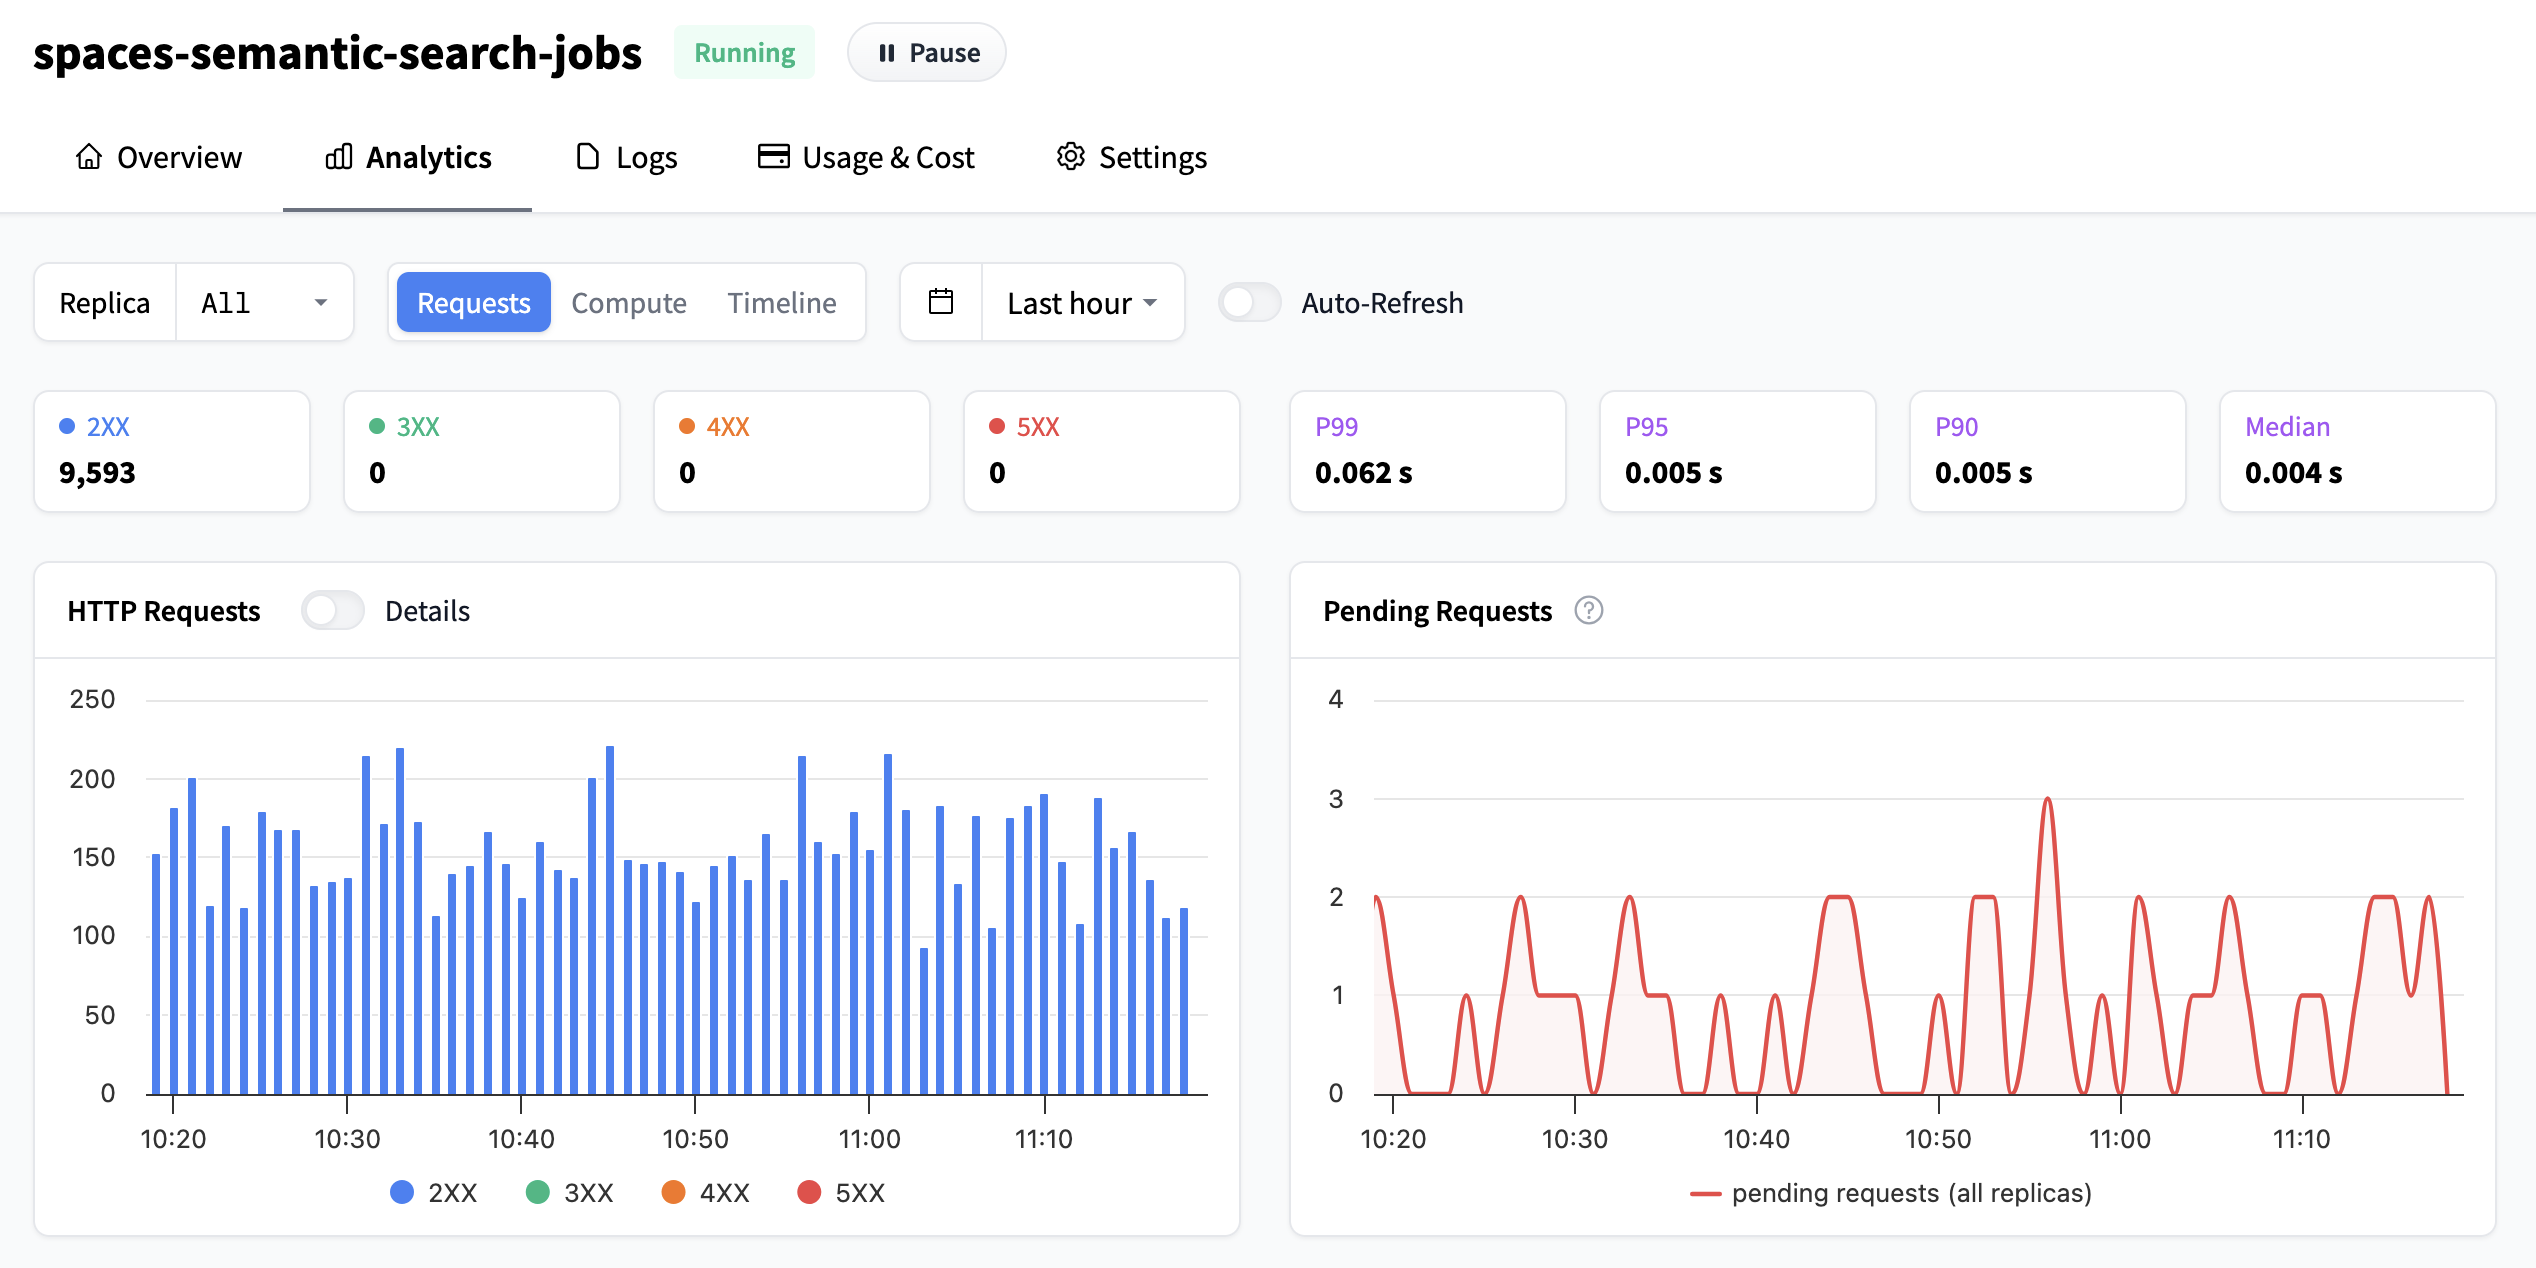Toggle HTTP Requests Details switch
The image size is (2536, 1268).
click(333, 610)
